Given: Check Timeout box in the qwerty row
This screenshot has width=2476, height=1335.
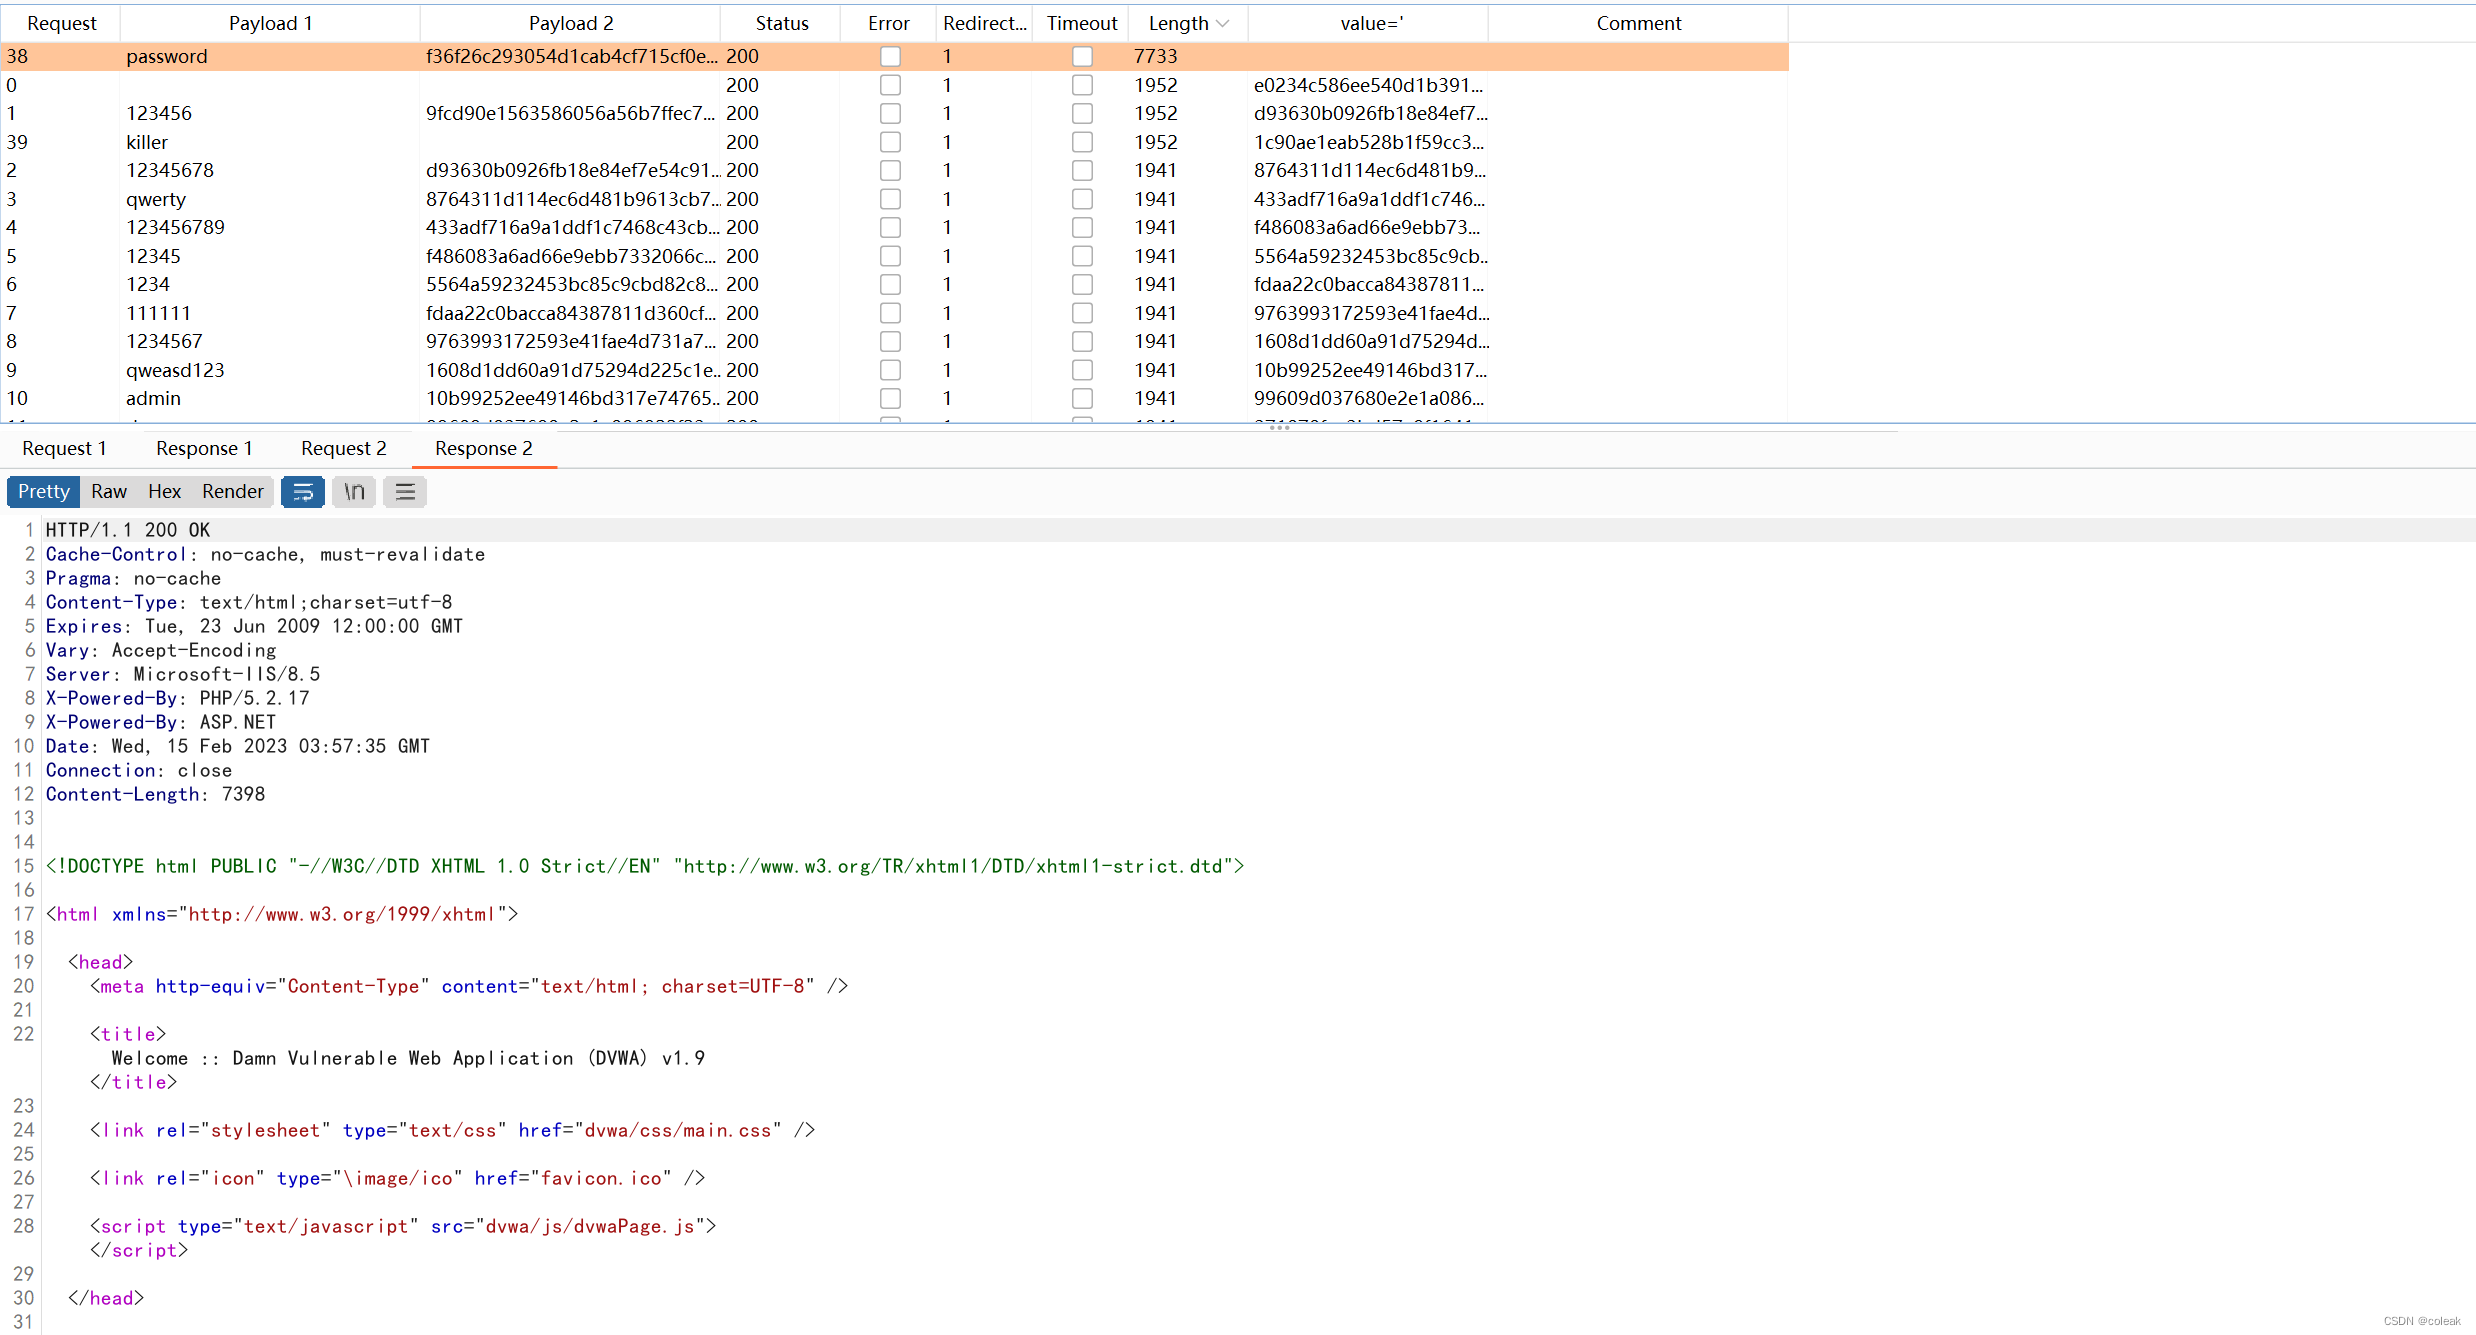Looking at the screenshot, I should [x=1082, y=200].
